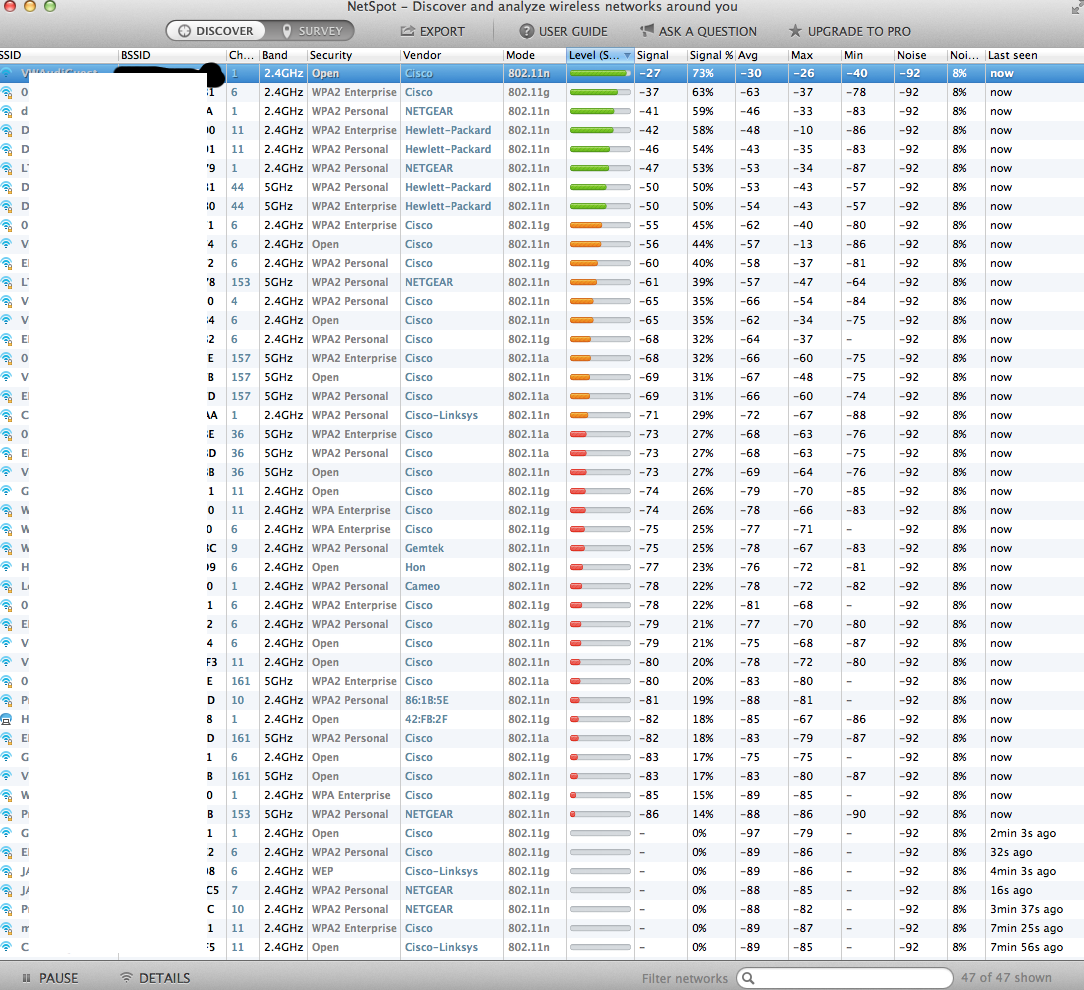Image resolution: width=1084 pixels, height=990 pixels.
Task: Click the Wi-Fi icon in the '2min 3s ago' row
Action: click(7, 833)
